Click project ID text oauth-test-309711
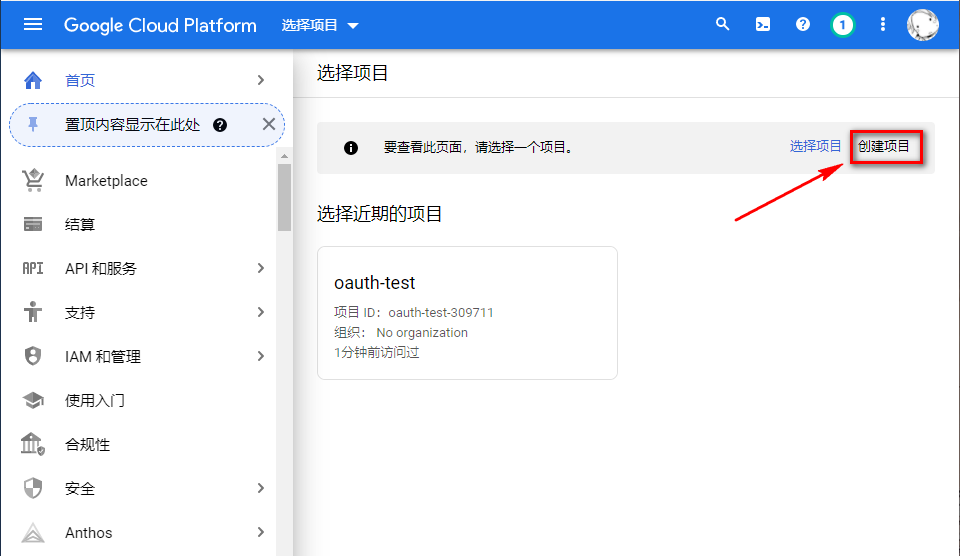 pos(441,312)
